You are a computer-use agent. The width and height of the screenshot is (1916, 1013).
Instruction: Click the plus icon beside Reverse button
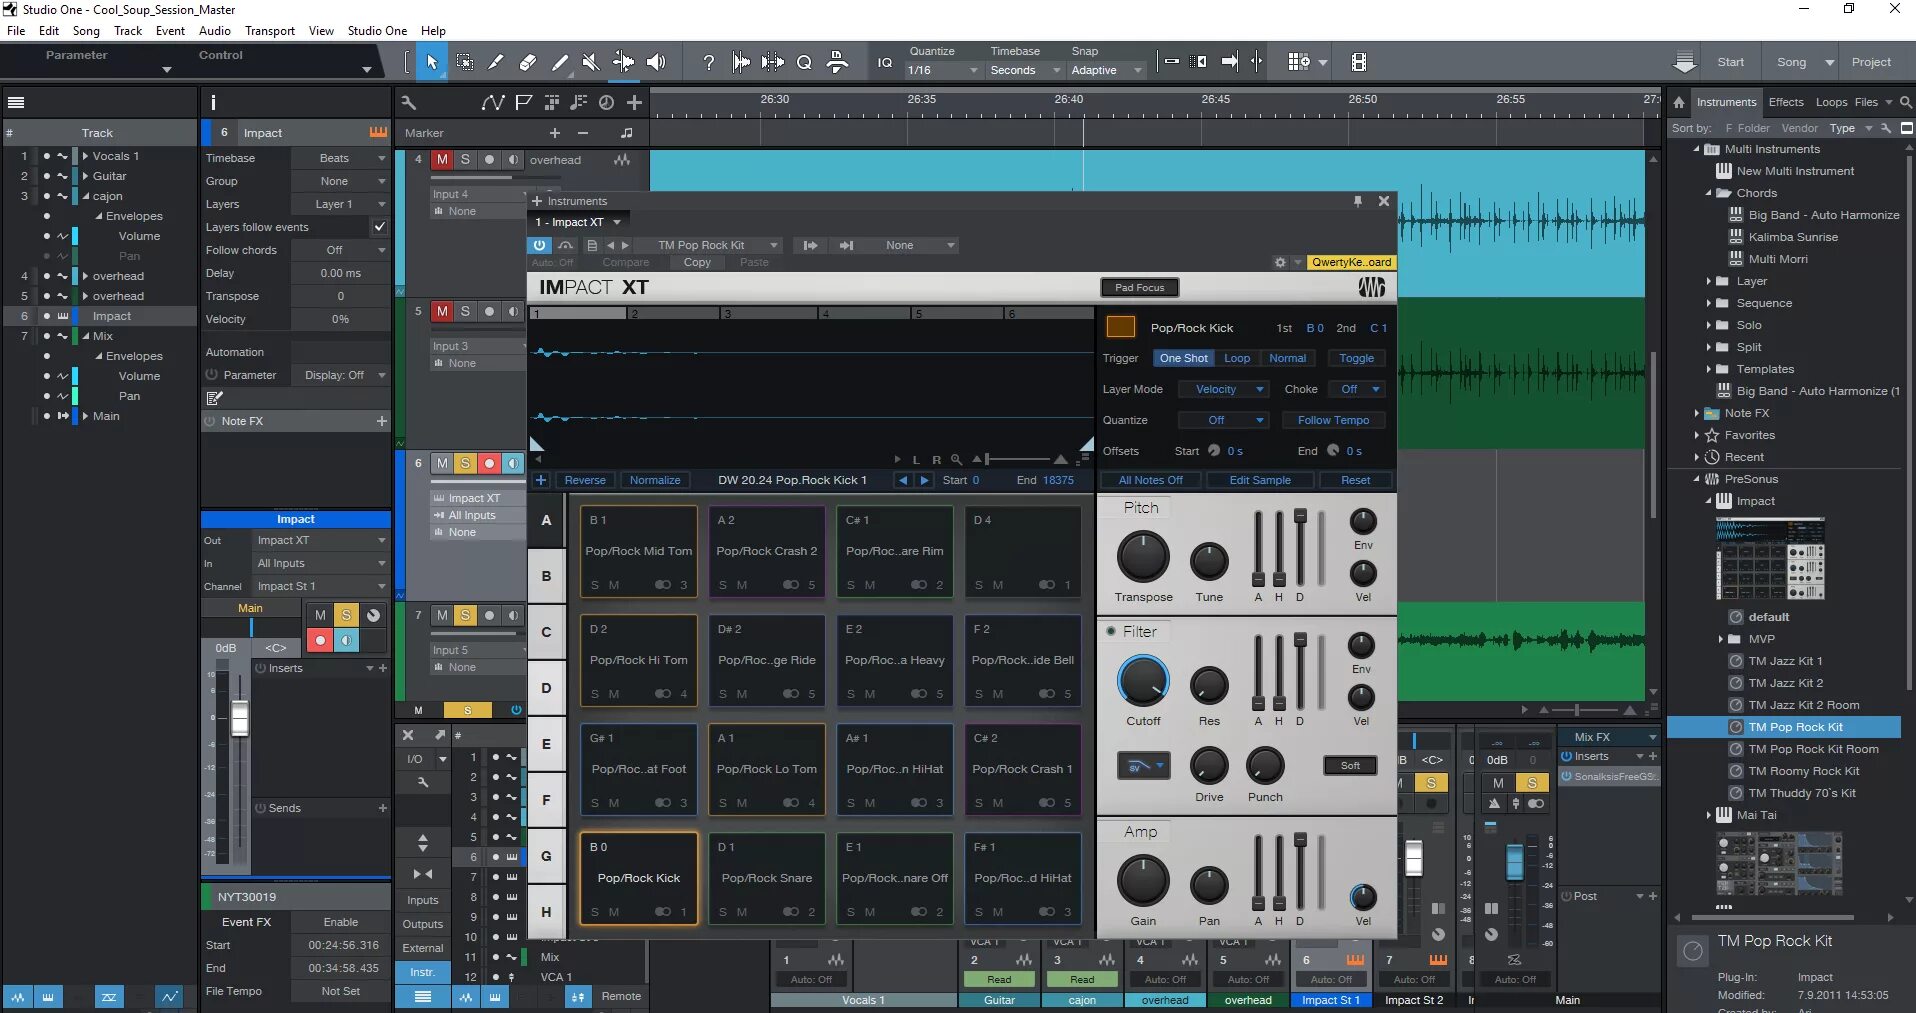click(x=541, y=480)
